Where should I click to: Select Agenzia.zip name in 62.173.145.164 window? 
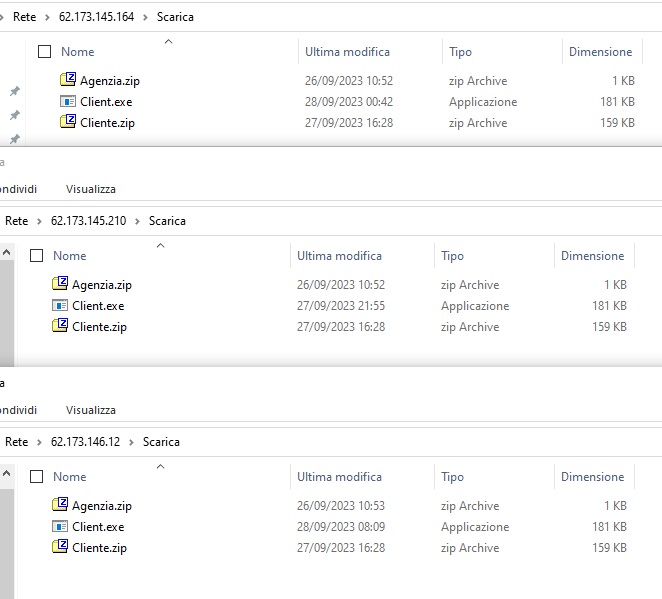(x=110, y=81)
